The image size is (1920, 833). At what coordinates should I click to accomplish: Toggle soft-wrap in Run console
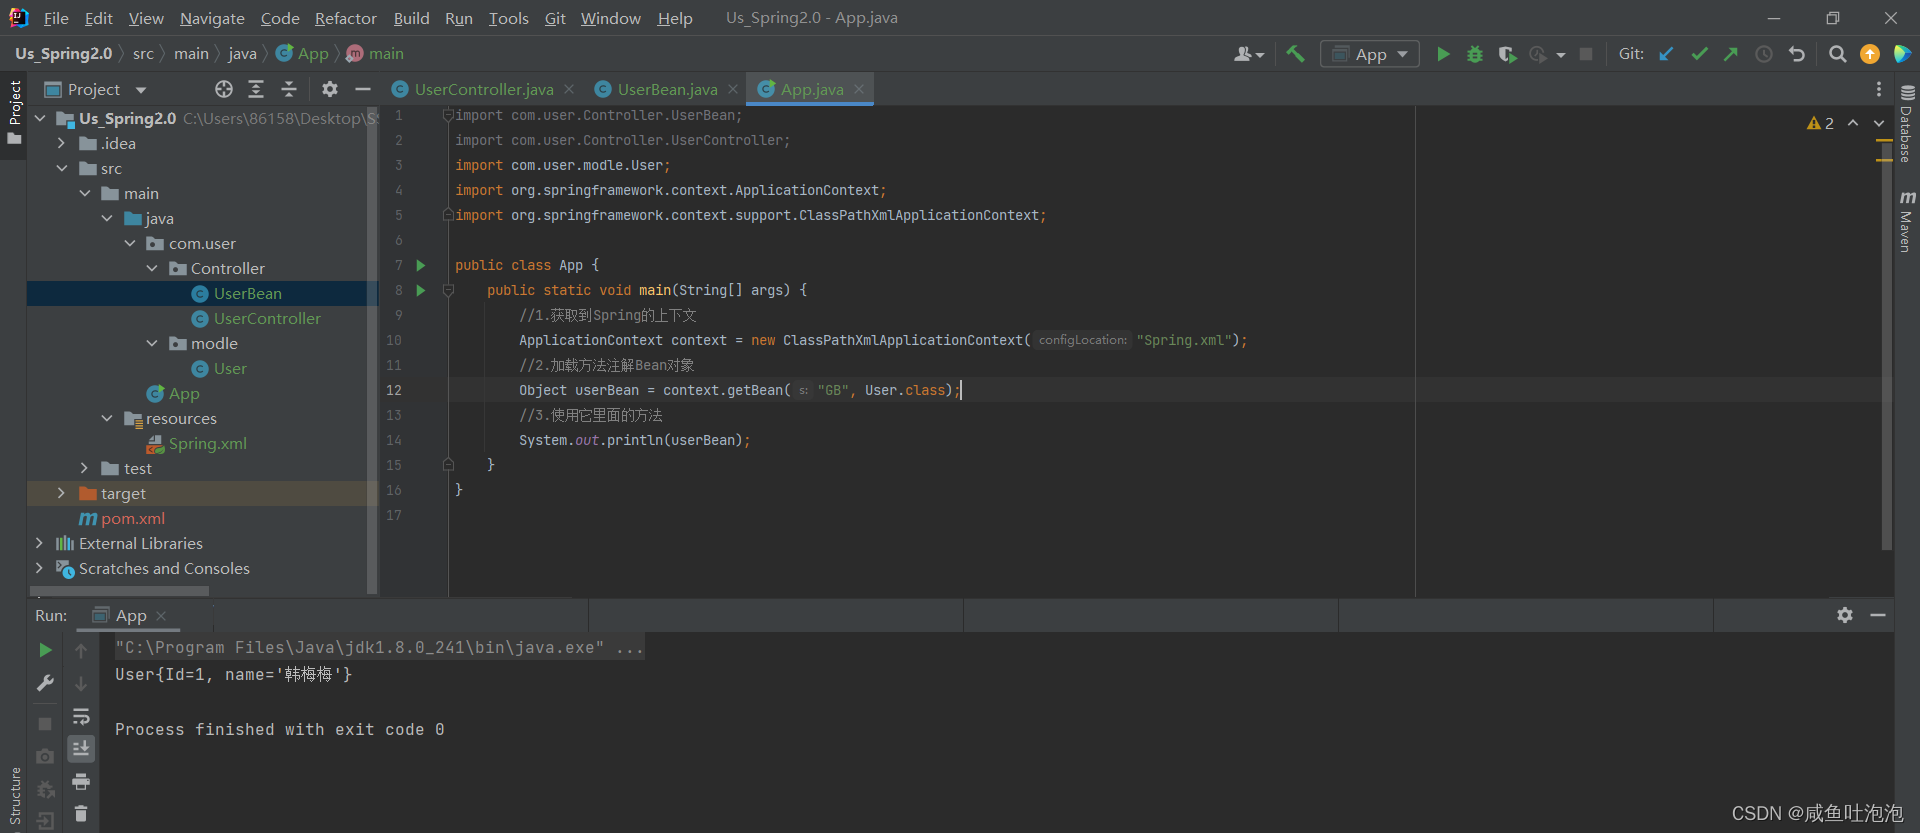(x=81, y=717)
